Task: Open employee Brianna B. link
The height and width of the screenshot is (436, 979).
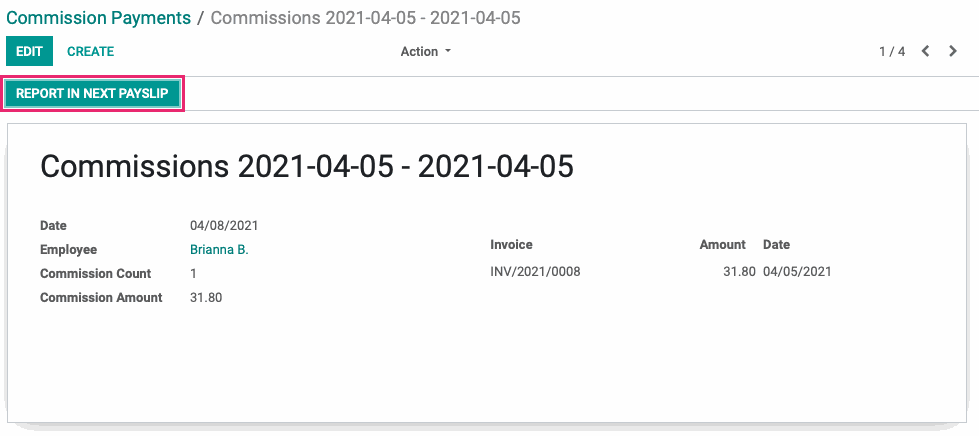Action: pyautogui.click(x=219, y=249)
